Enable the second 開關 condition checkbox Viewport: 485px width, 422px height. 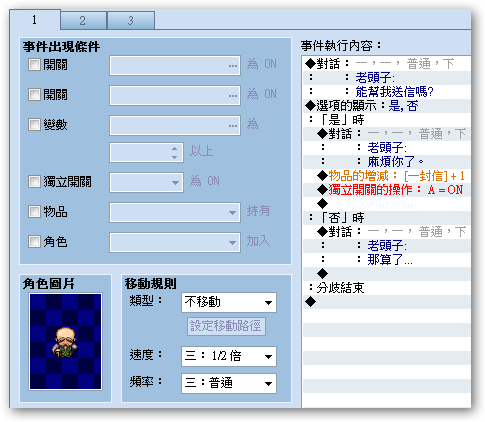(34, 94)
